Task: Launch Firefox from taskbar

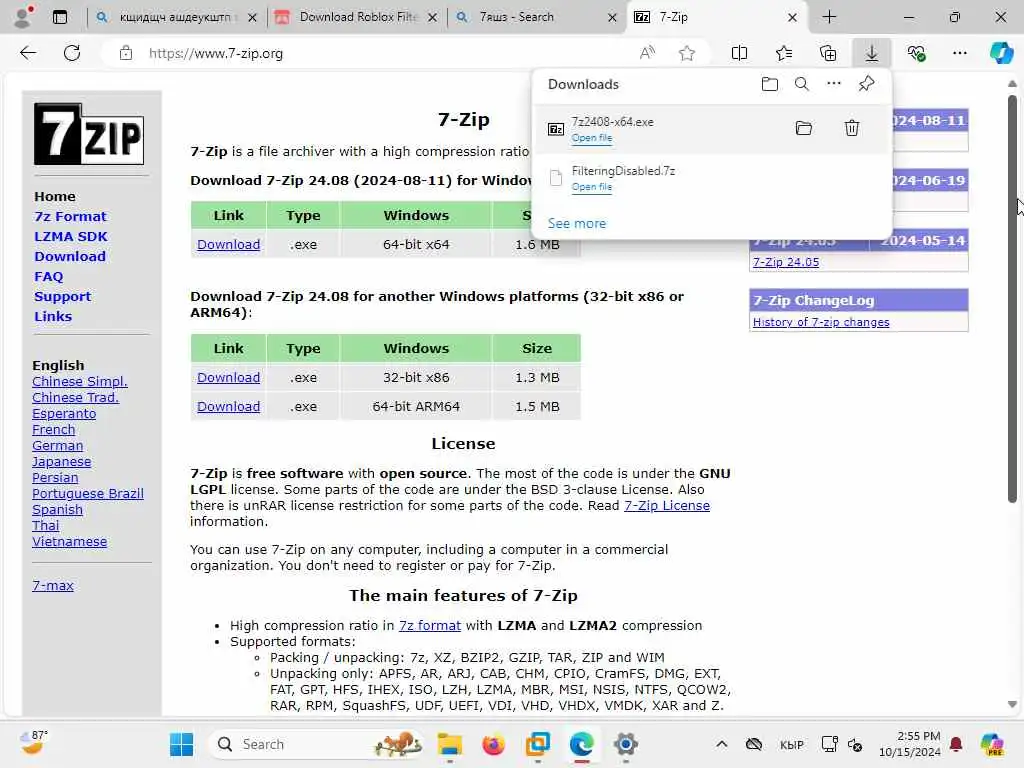Action: coord(493,744)
